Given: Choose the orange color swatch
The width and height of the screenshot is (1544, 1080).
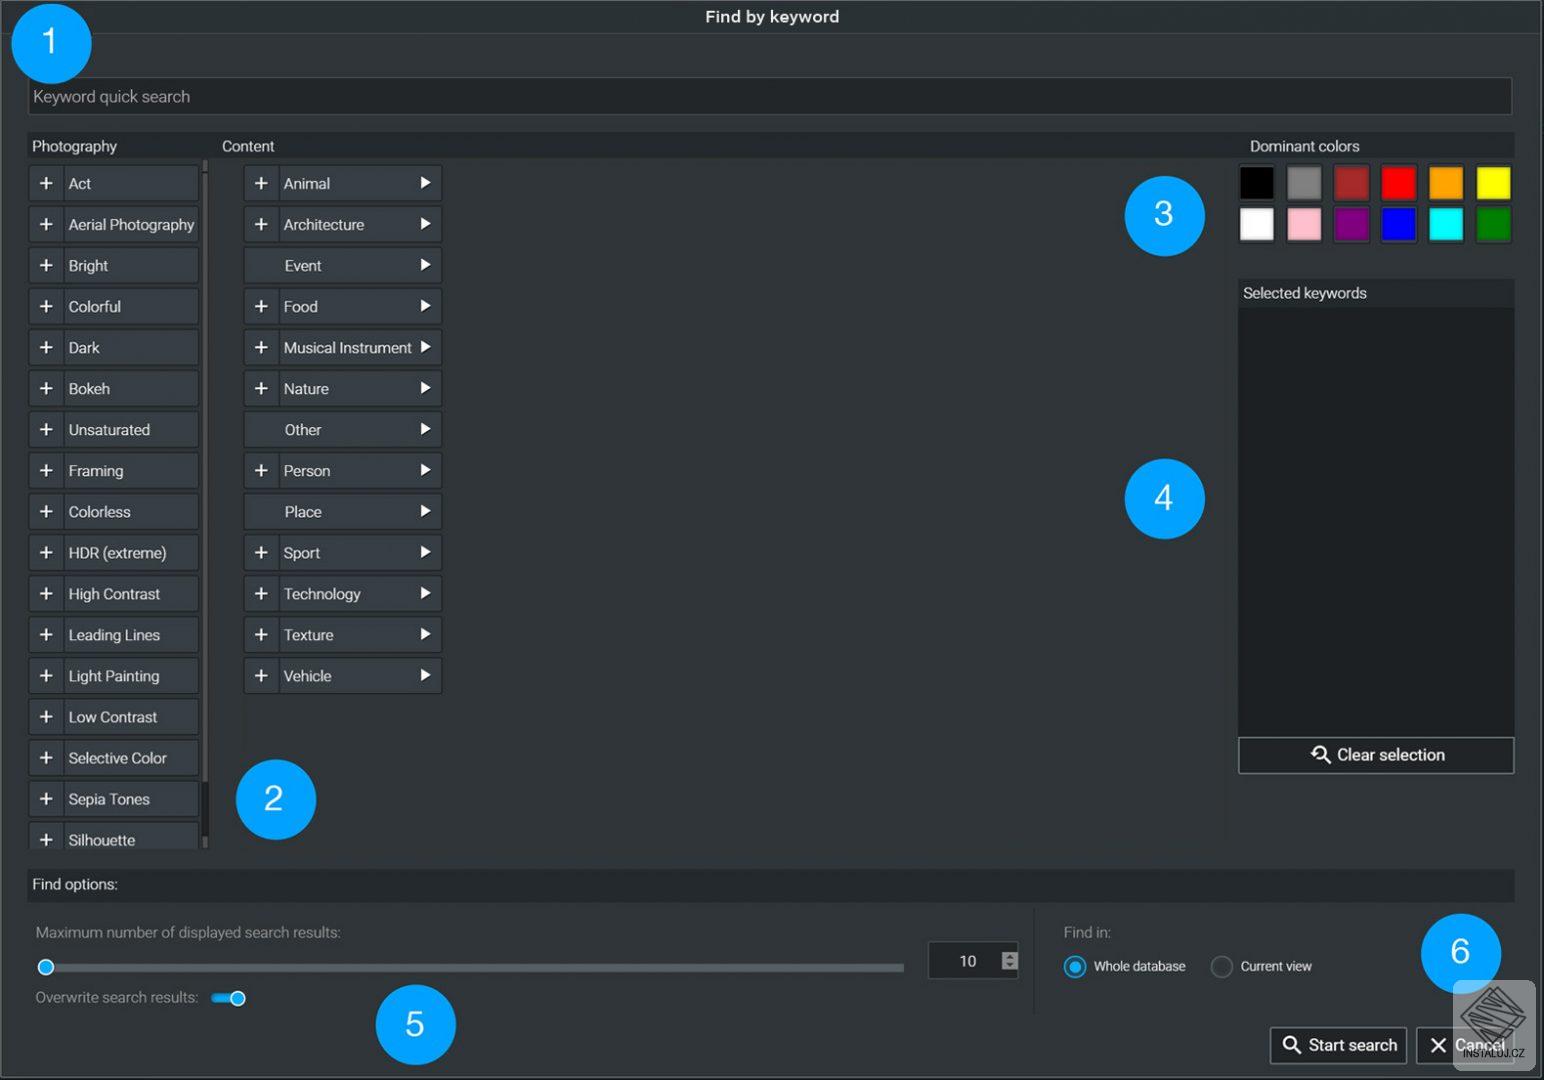Looking at the screenshot, I should [1446, 183].
